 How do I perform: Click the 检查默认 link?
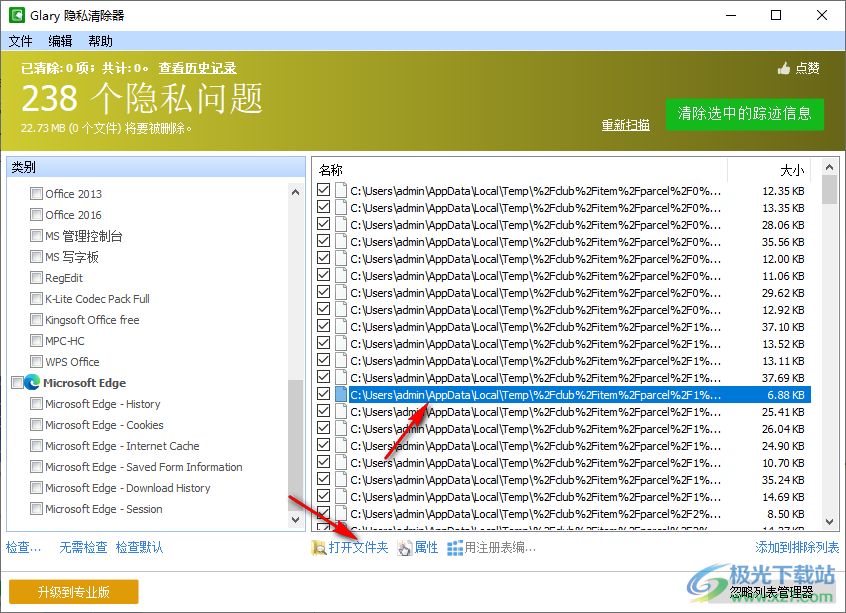pos(139,548)
